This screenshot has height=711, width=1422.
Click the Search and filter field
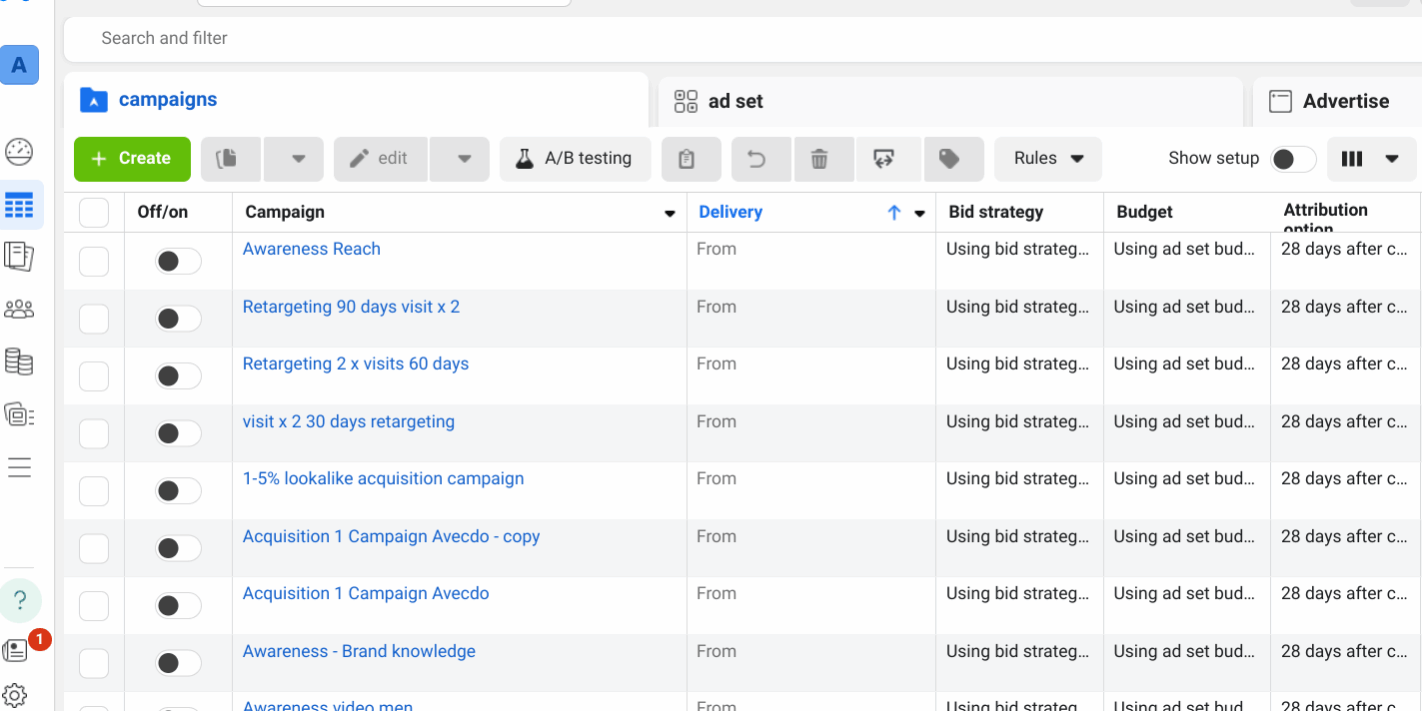700,38
